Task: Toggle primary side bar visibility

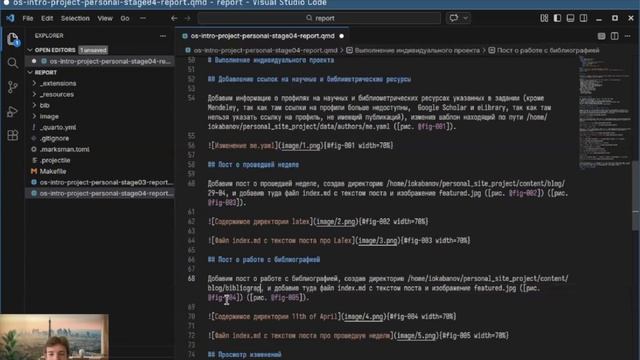Action: (x=557, y=18)
